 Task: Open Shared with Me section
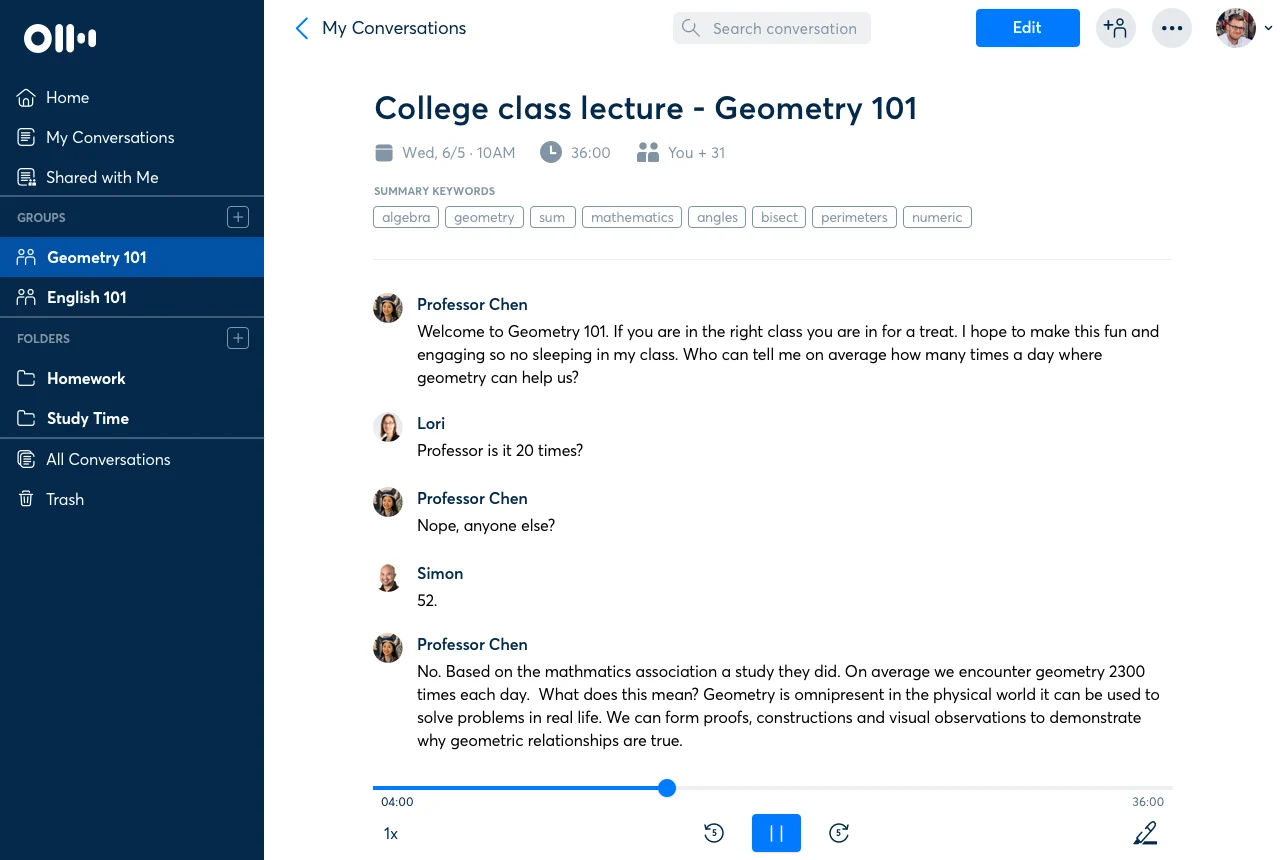(101, 177)
